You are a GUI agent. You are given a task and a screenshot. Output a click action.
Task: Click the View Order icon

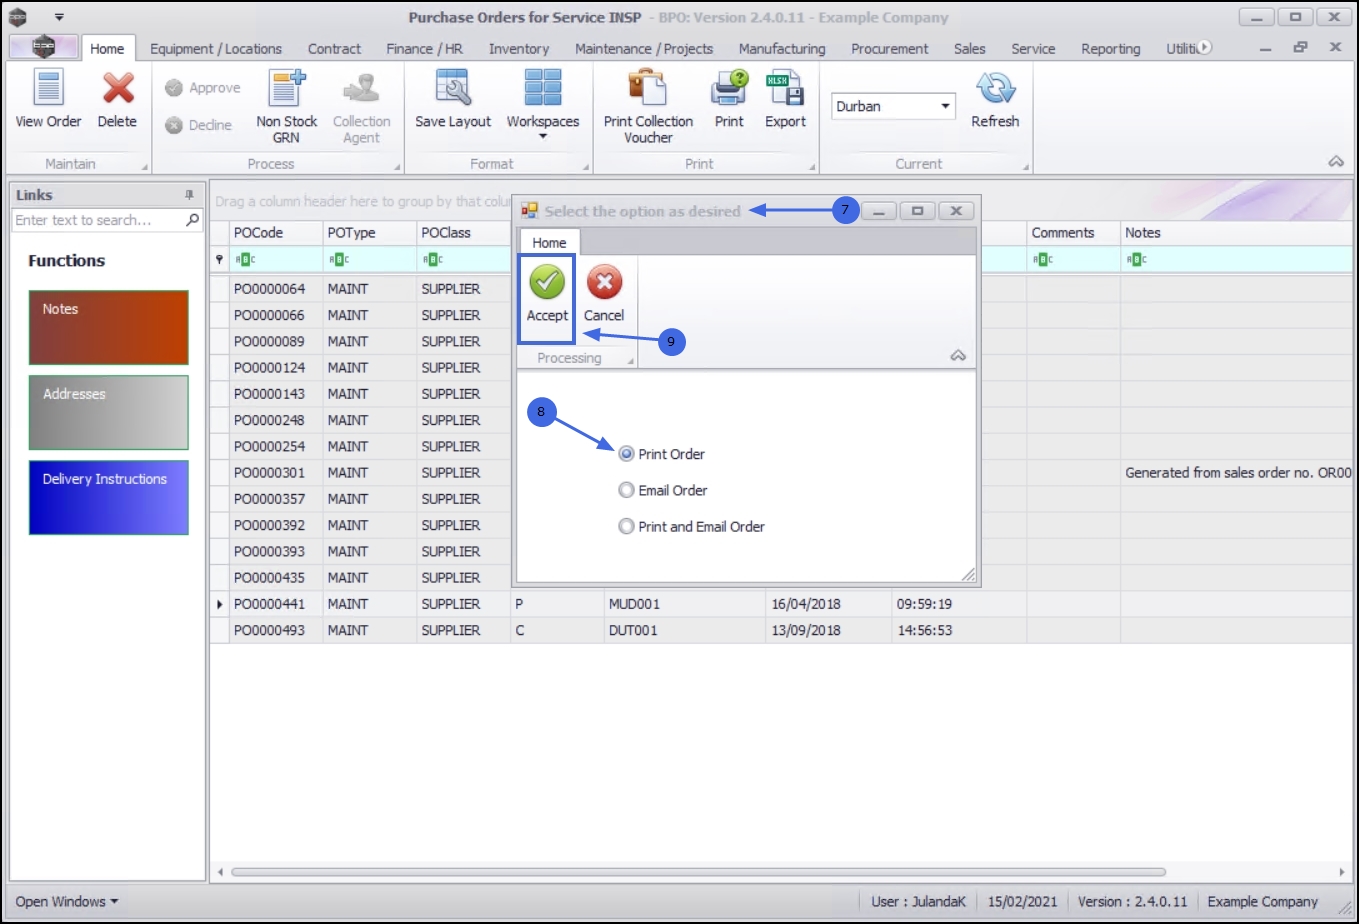coord(48,88)
